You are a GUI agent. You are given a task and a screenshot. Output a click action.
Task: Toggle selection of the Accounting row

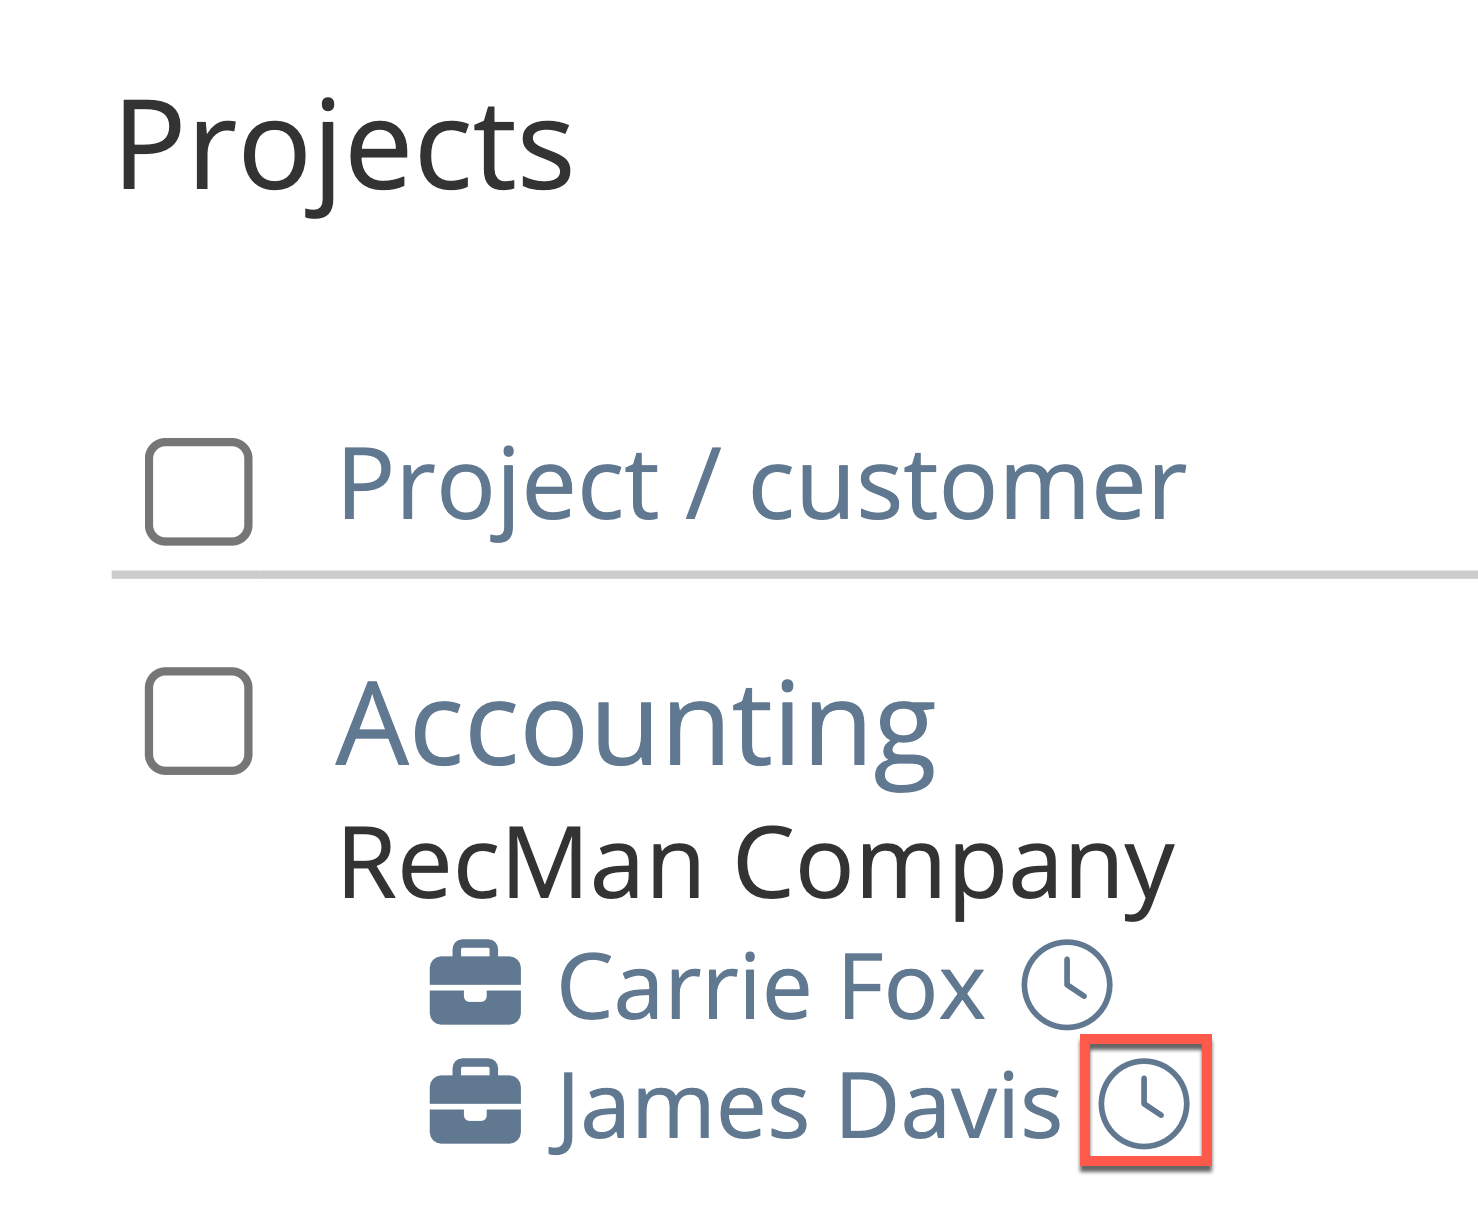tap(199, 721)
